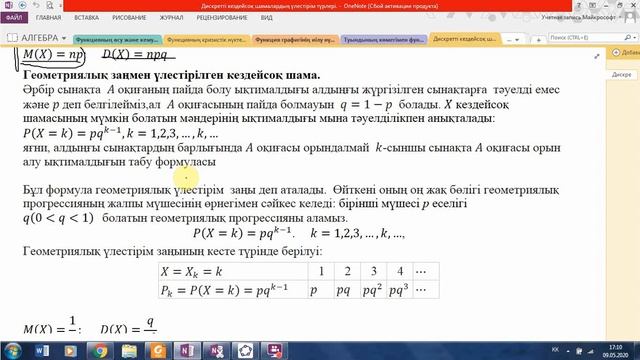Click the search magnifier icon
640x360 pixels.
click(627, 38)
